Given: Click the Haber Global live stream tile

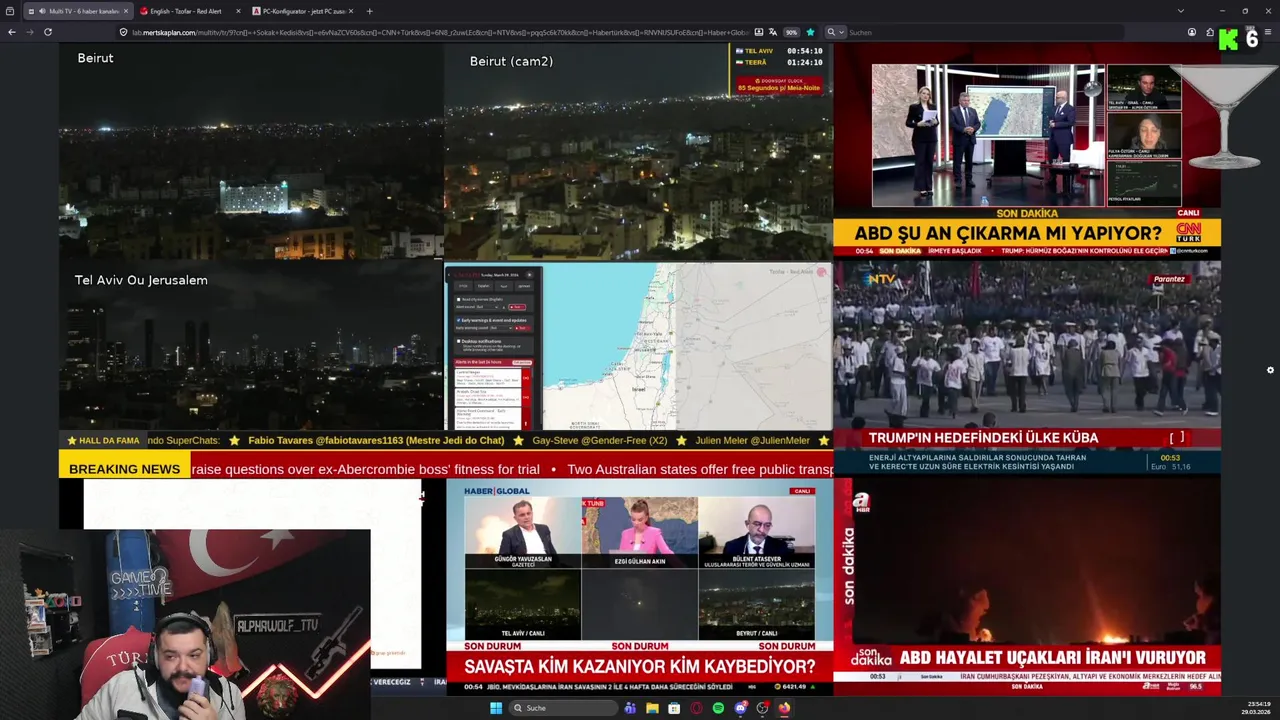Looking at the screenshot, I should 639,587.
